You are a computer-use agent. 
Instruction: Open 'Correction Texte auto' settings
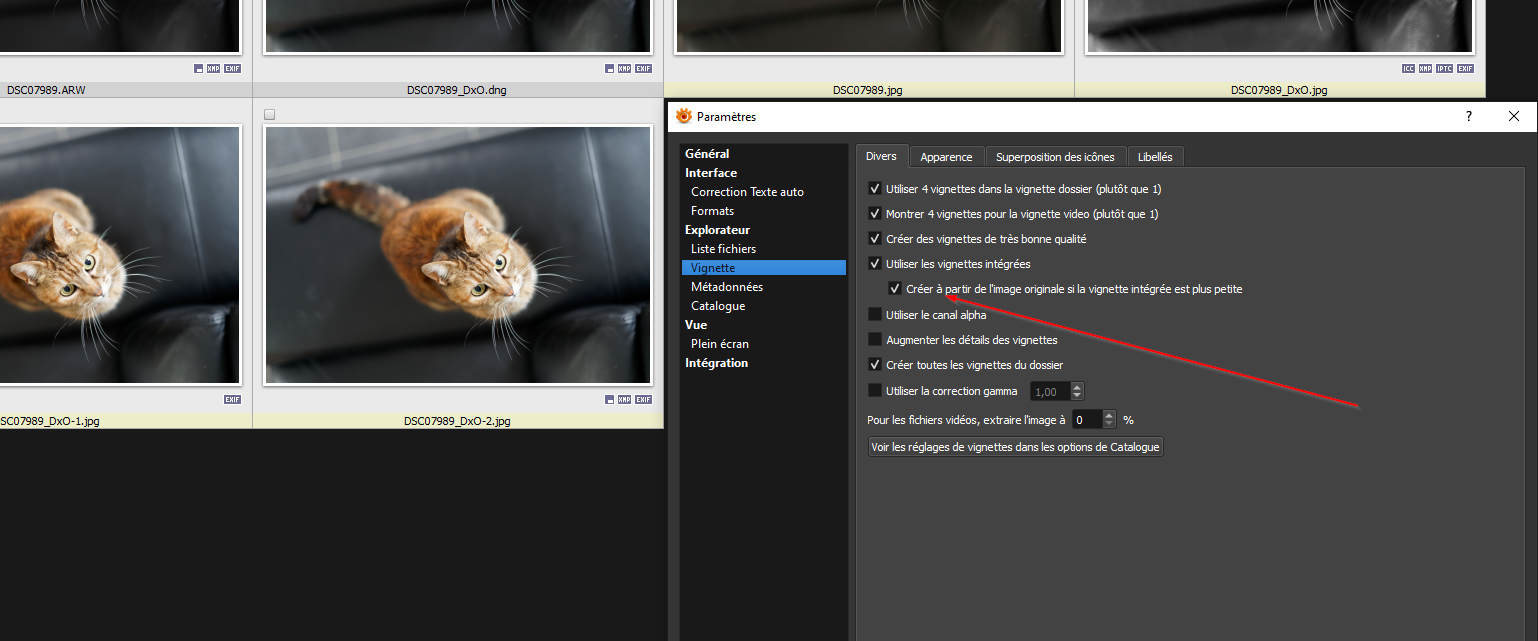(747, 192)
